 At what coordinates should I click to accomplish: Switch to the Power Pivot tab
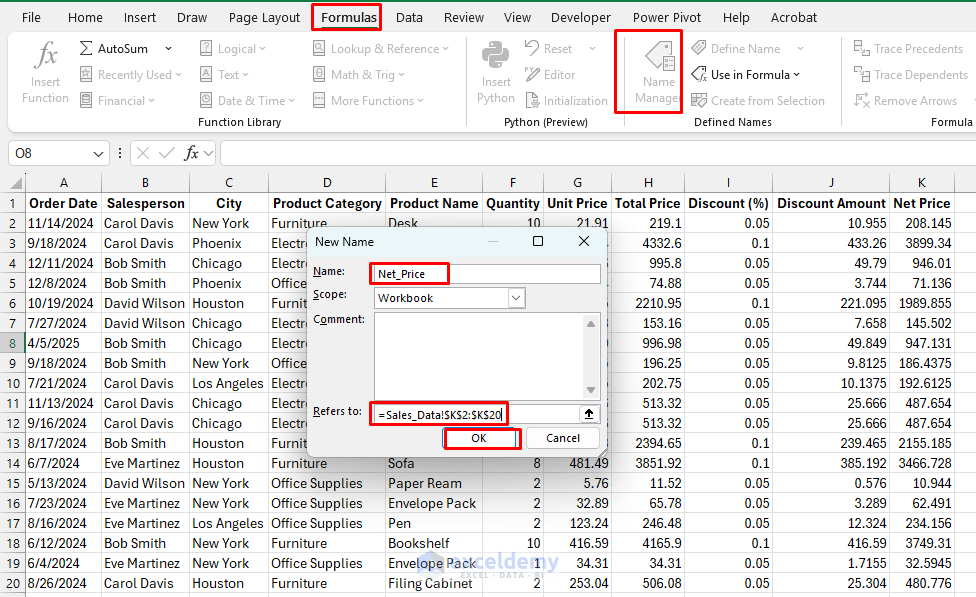667,17
